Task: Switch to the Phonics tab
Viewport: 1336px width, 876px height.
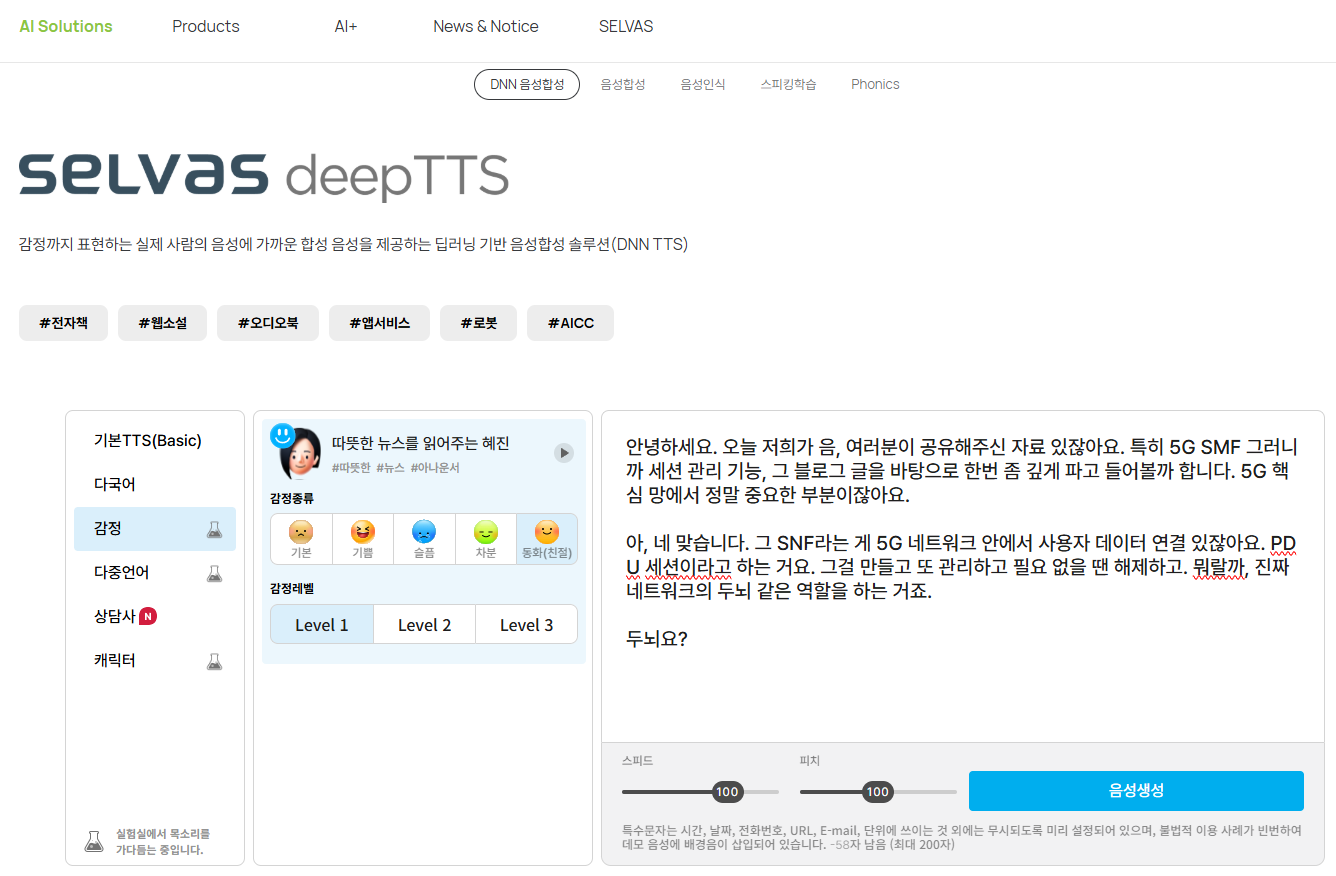Action: click(x=875, y=85)
